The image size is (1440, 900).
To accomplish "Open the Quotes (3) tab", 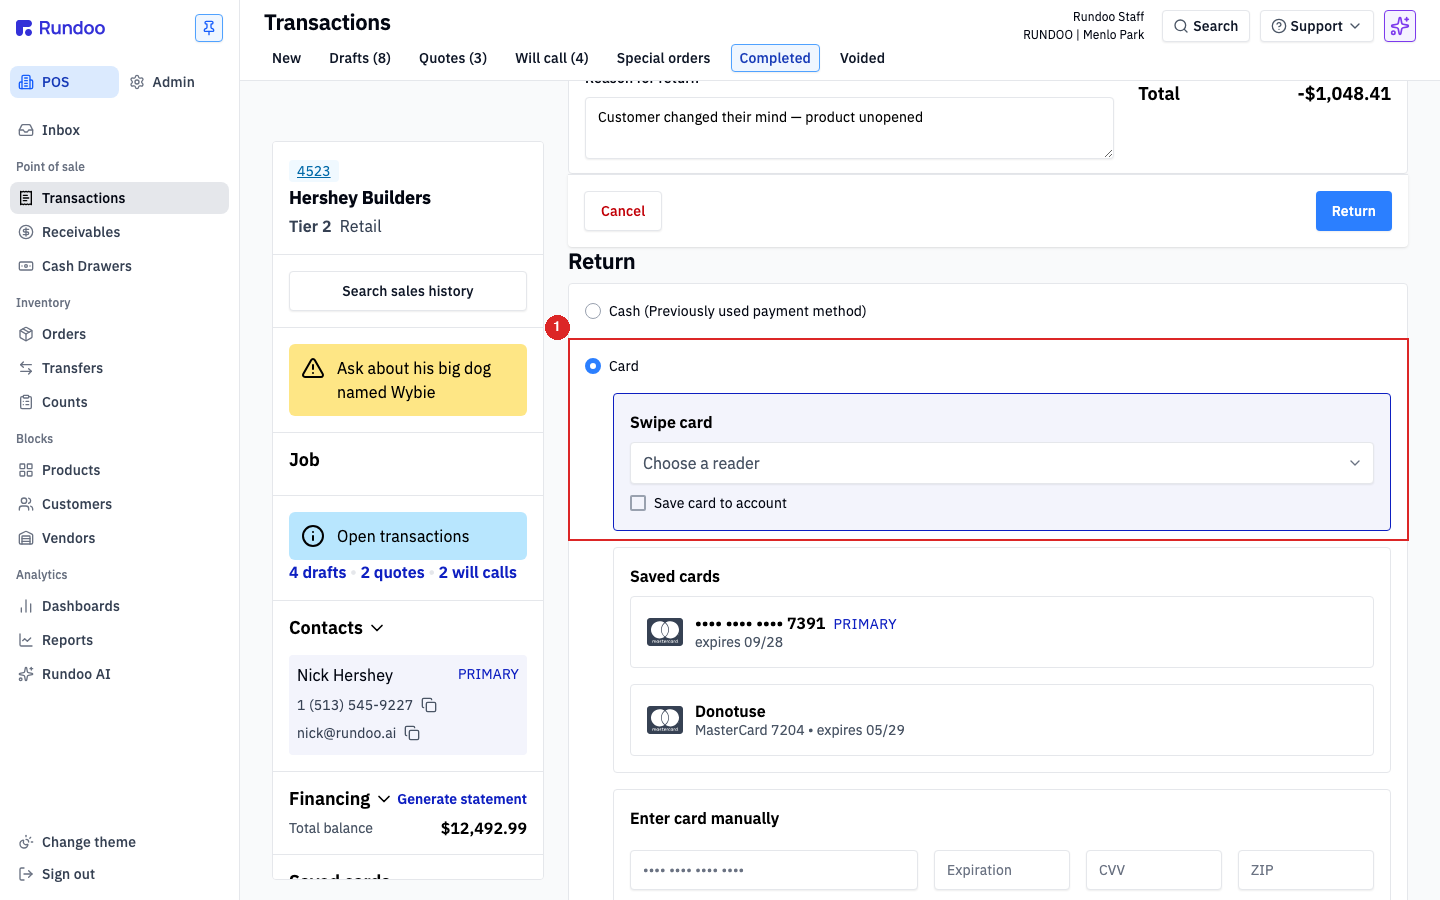I will (x=453, y=58).
